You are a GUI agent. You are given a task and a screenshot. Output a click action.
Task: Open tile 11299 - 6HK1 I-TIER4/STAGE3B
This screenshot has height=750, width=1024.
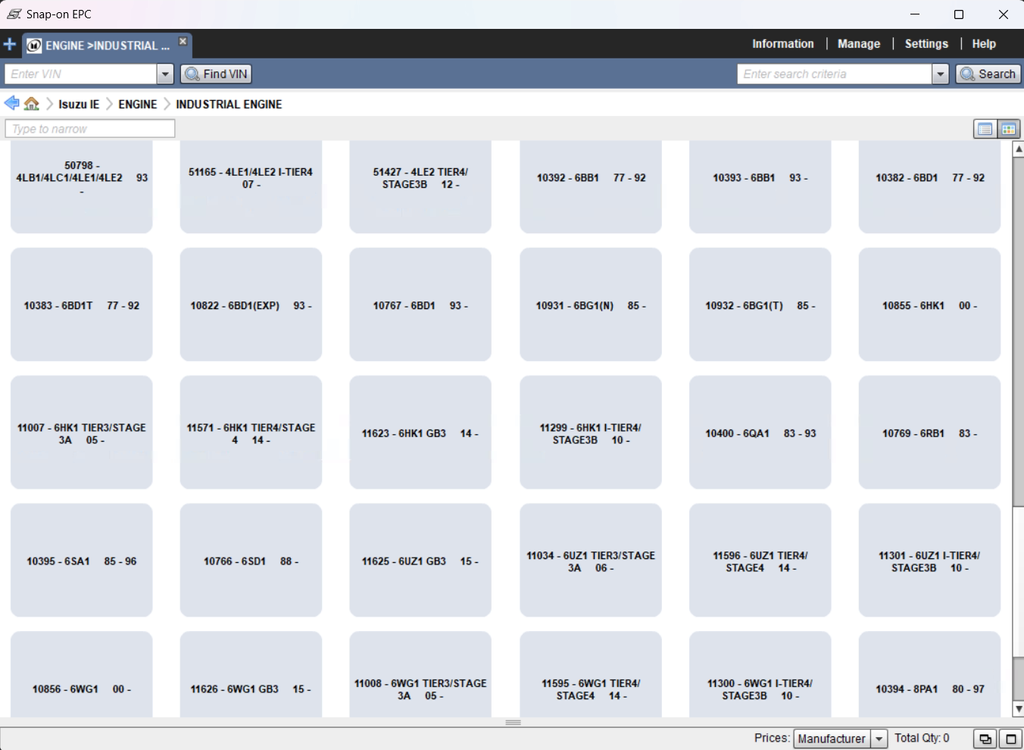tap(590, 432)
